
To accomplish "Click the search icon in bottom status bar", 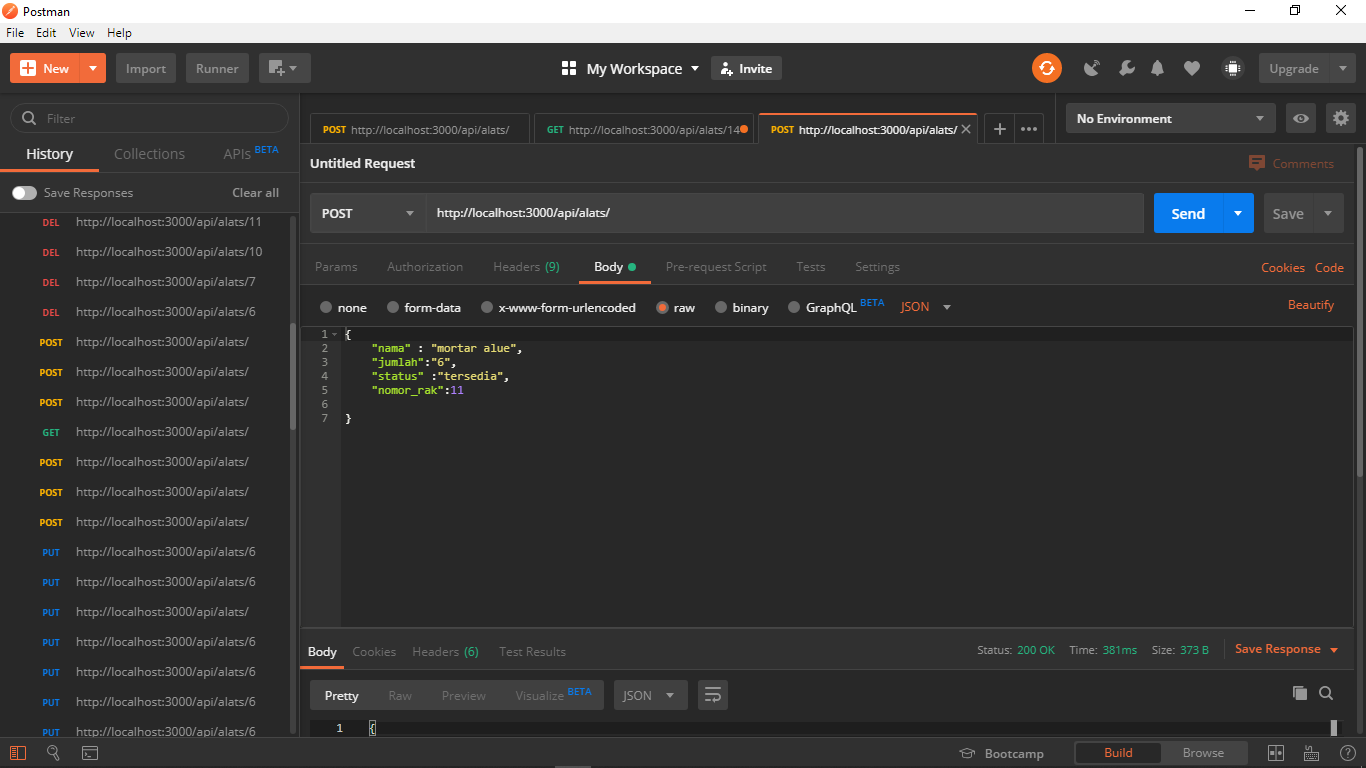I will pyautogui.click(x=53, y=753).
